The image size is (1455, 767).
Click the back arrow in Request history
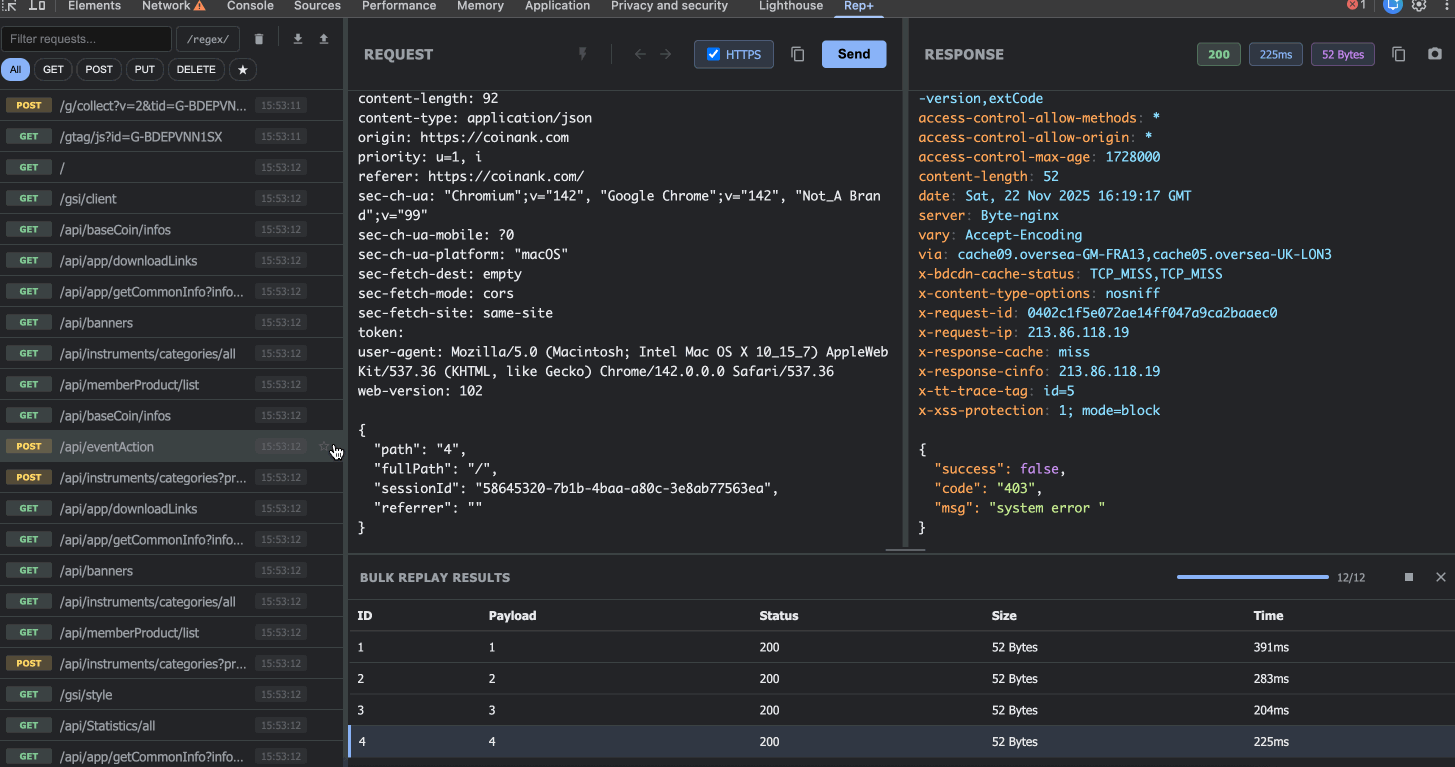[640, 54]
